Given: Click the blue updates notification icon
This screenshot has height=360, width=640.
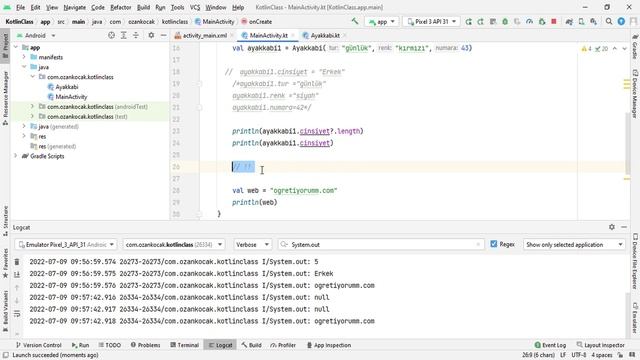Looking at the screenshot, I should point(621,22).
